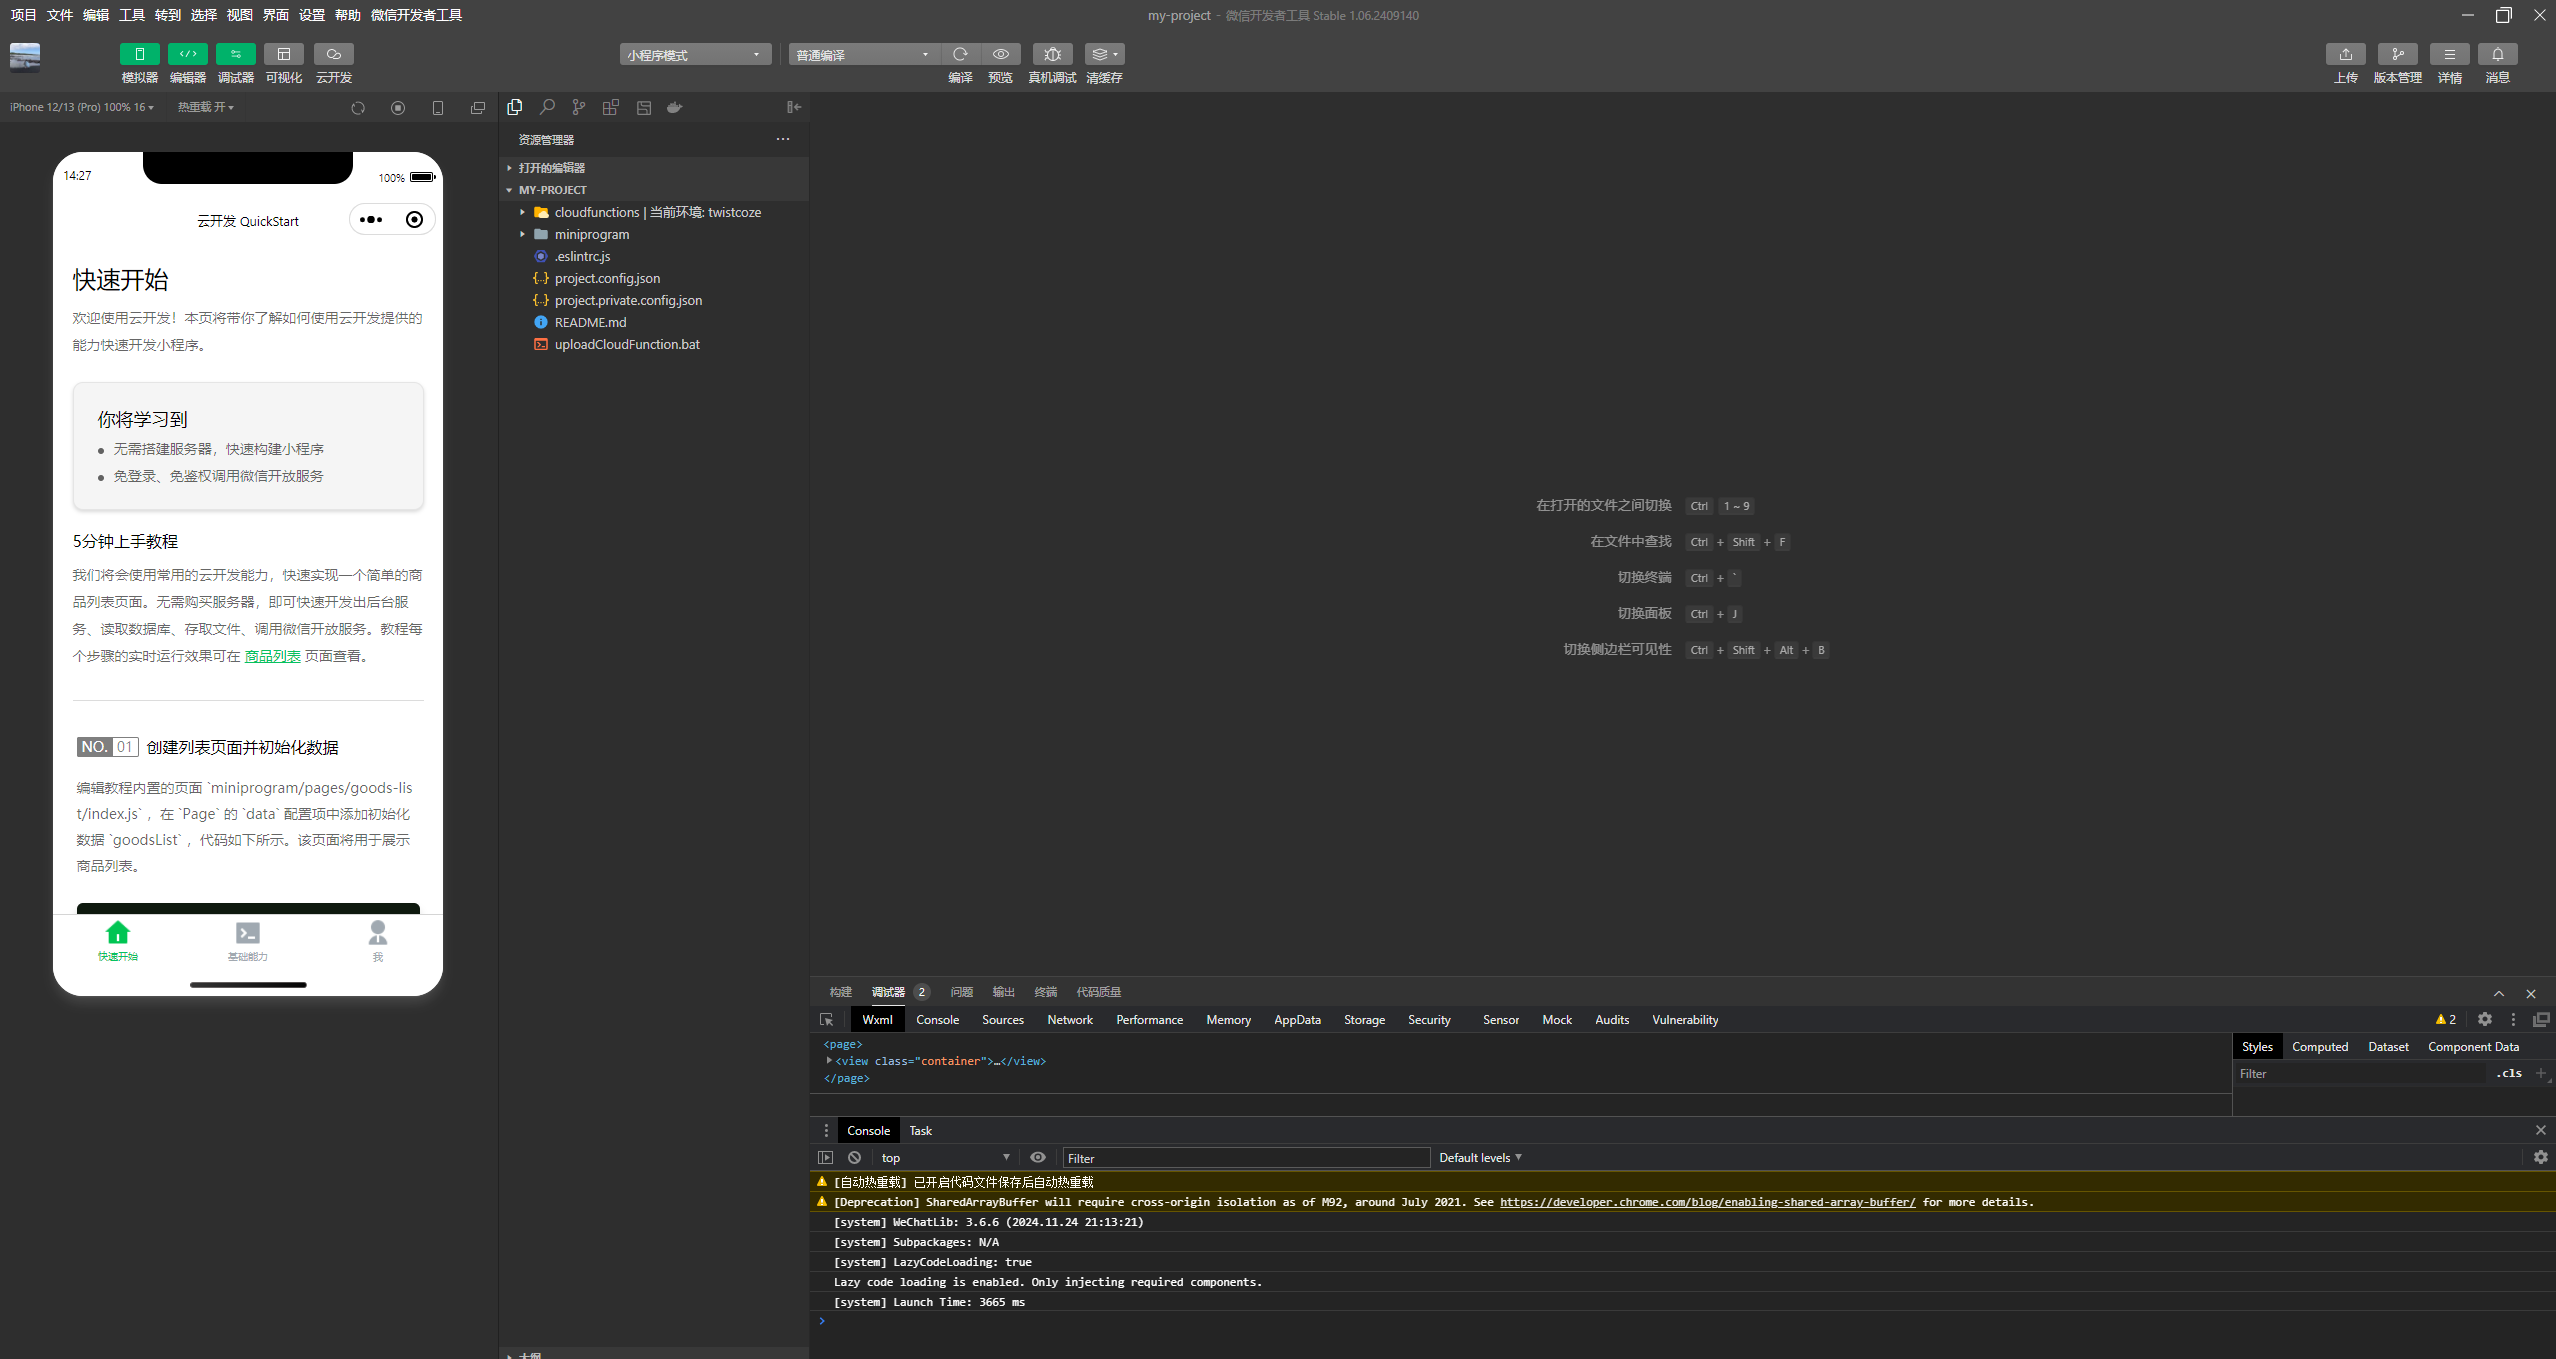Click the 上传 upload icon
The width and height of the screenshot is (2556, 1359).
(x=2345, y=54)
